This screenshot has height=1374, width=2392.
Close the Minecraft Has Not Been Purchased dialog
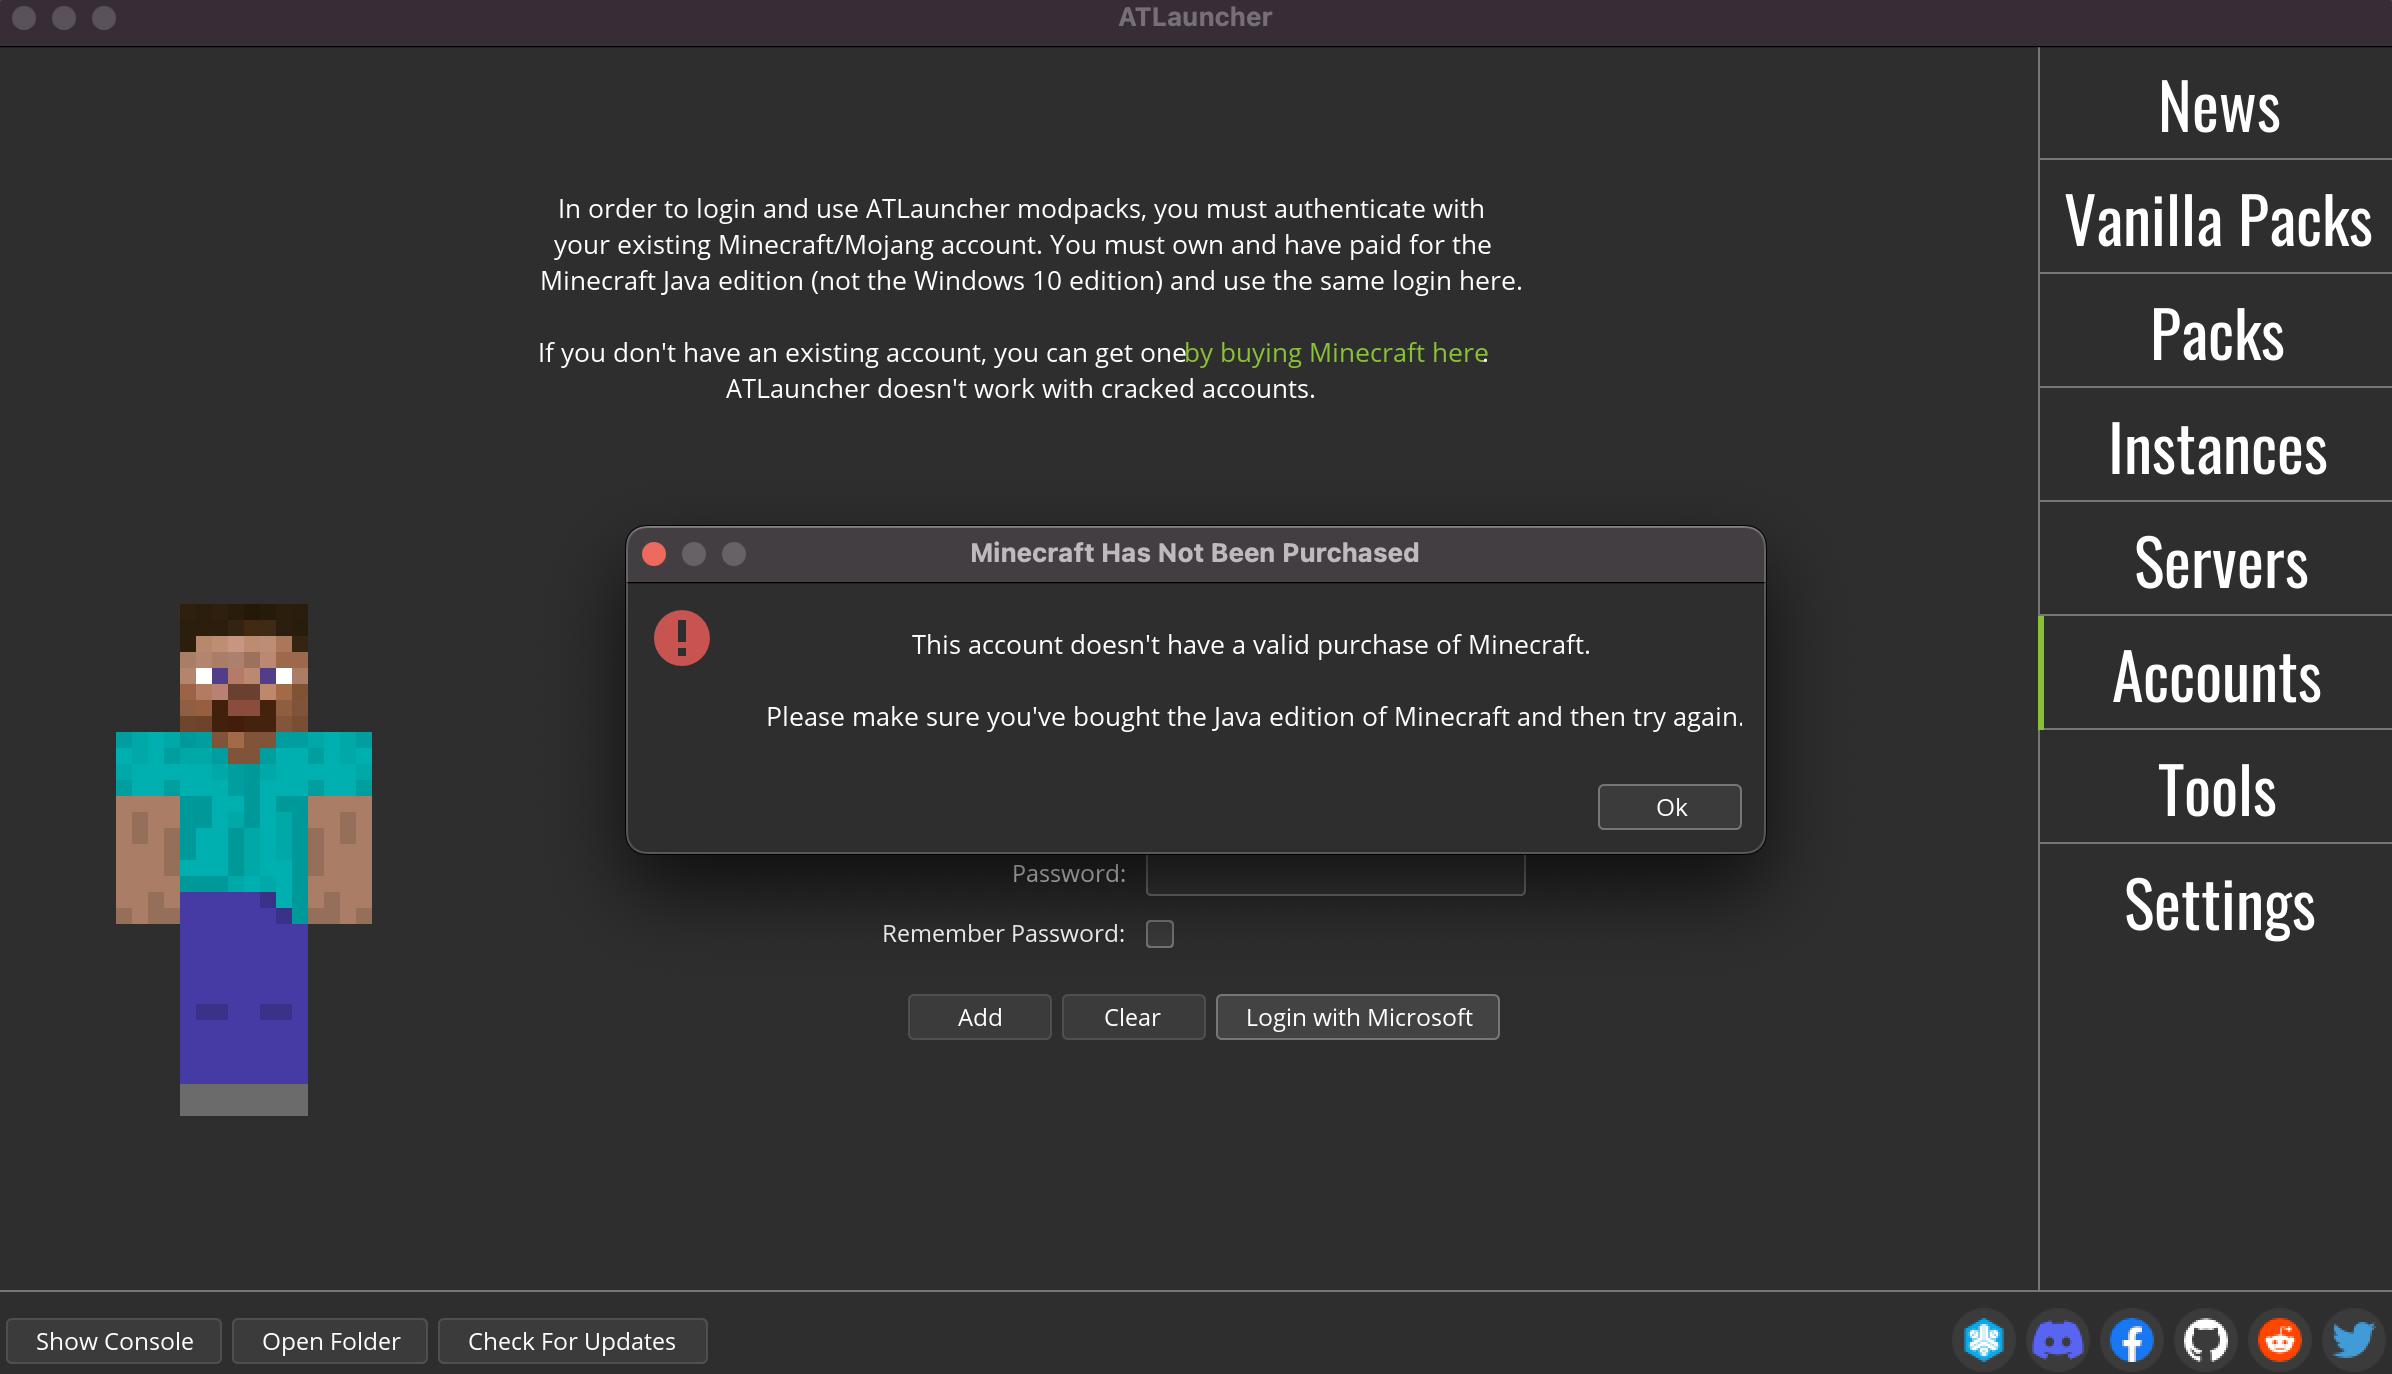tap(654, 554)
